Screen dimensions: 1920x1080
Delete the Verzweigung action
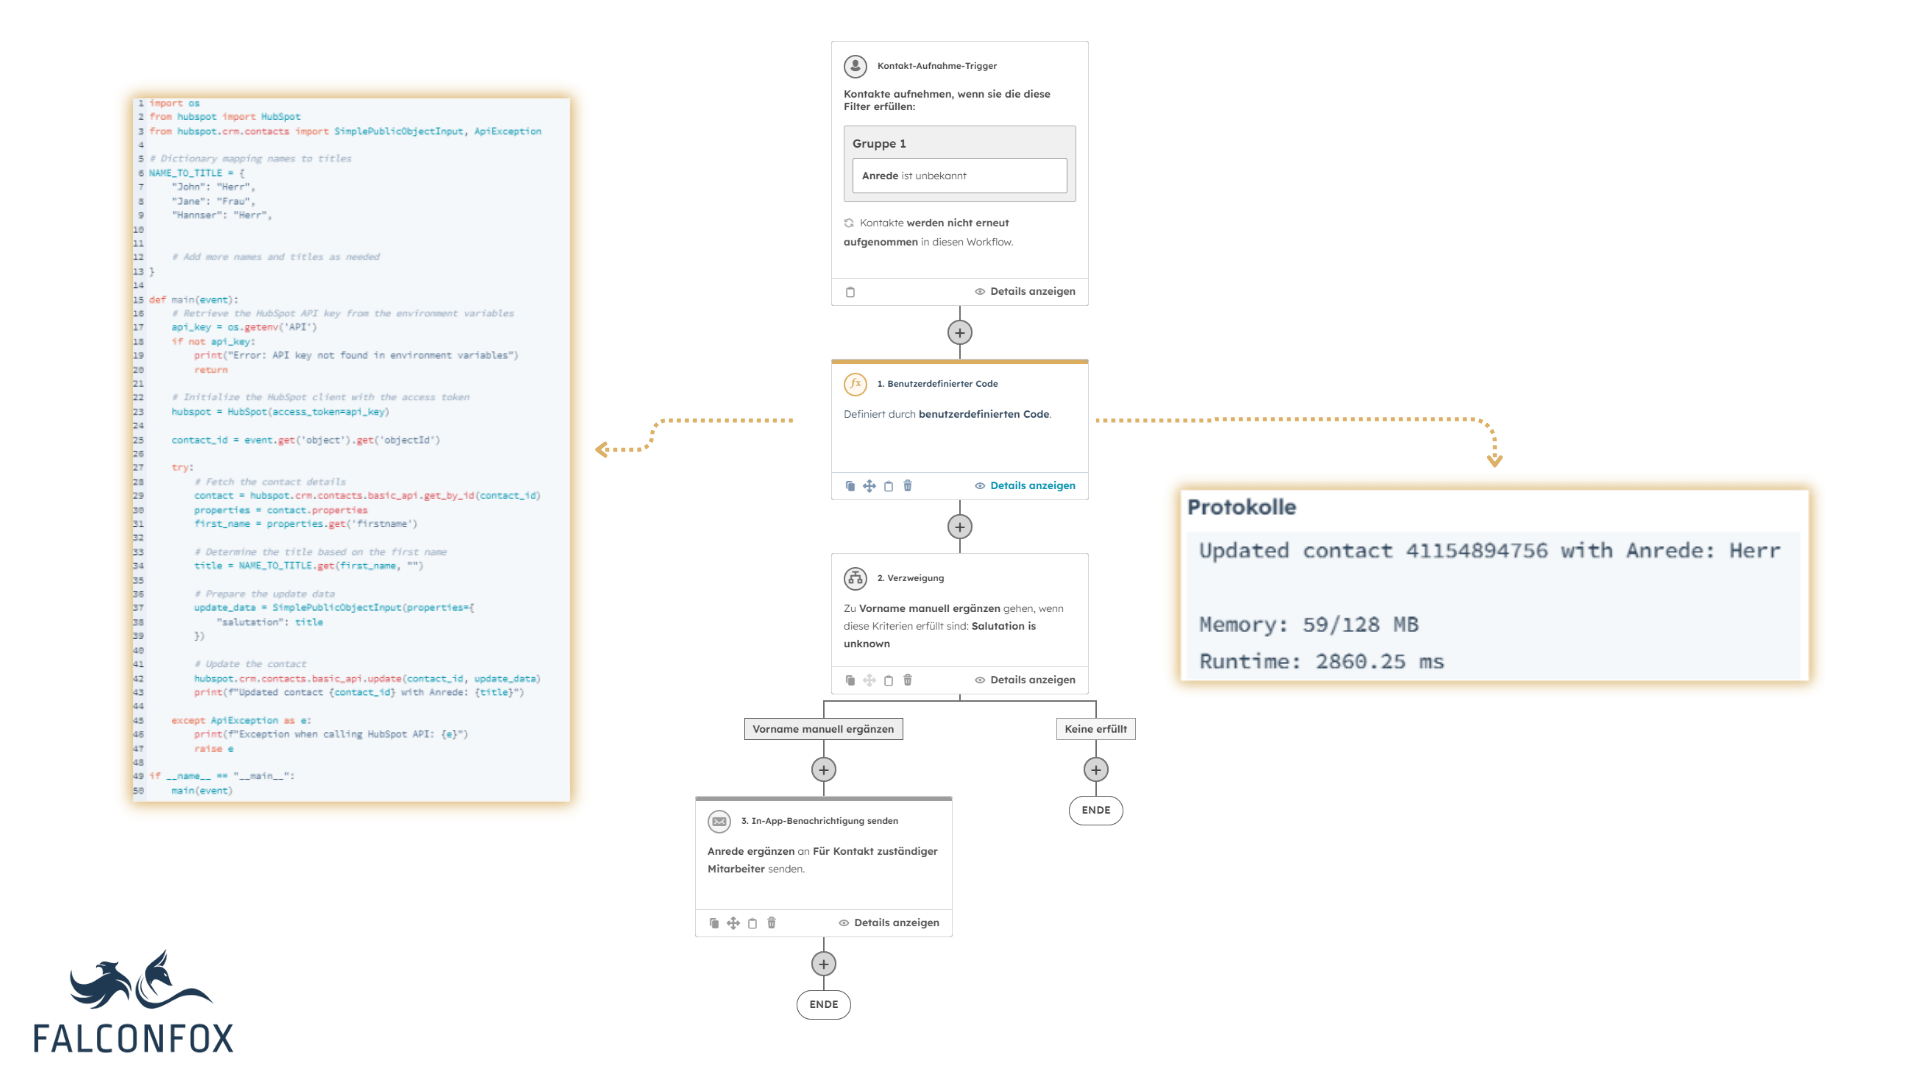tap(908, 680)
